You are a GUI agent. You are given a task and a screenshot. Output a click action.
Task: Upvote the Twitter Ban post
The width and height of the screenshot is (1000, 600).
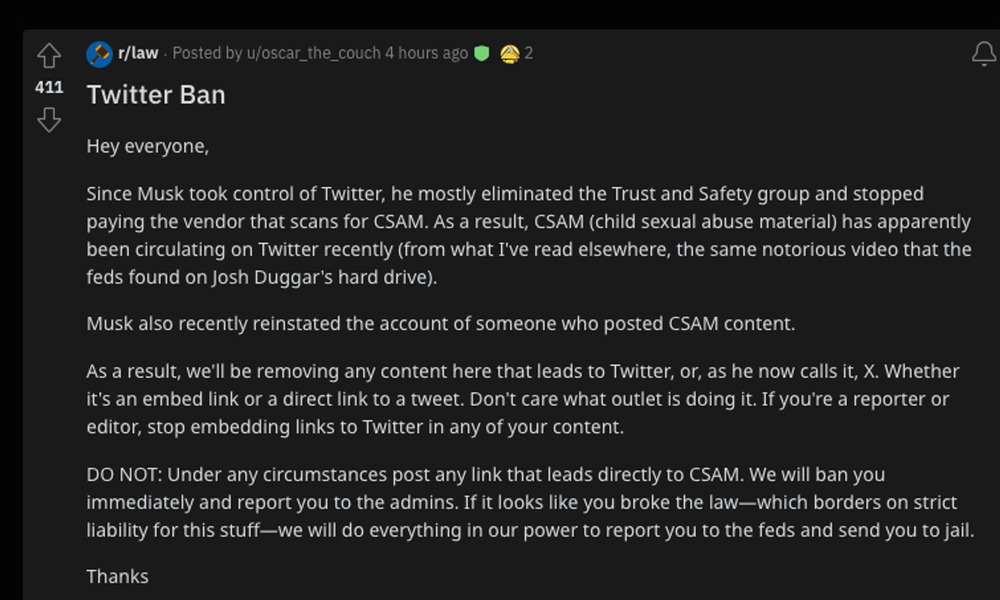tap(48, 56)
